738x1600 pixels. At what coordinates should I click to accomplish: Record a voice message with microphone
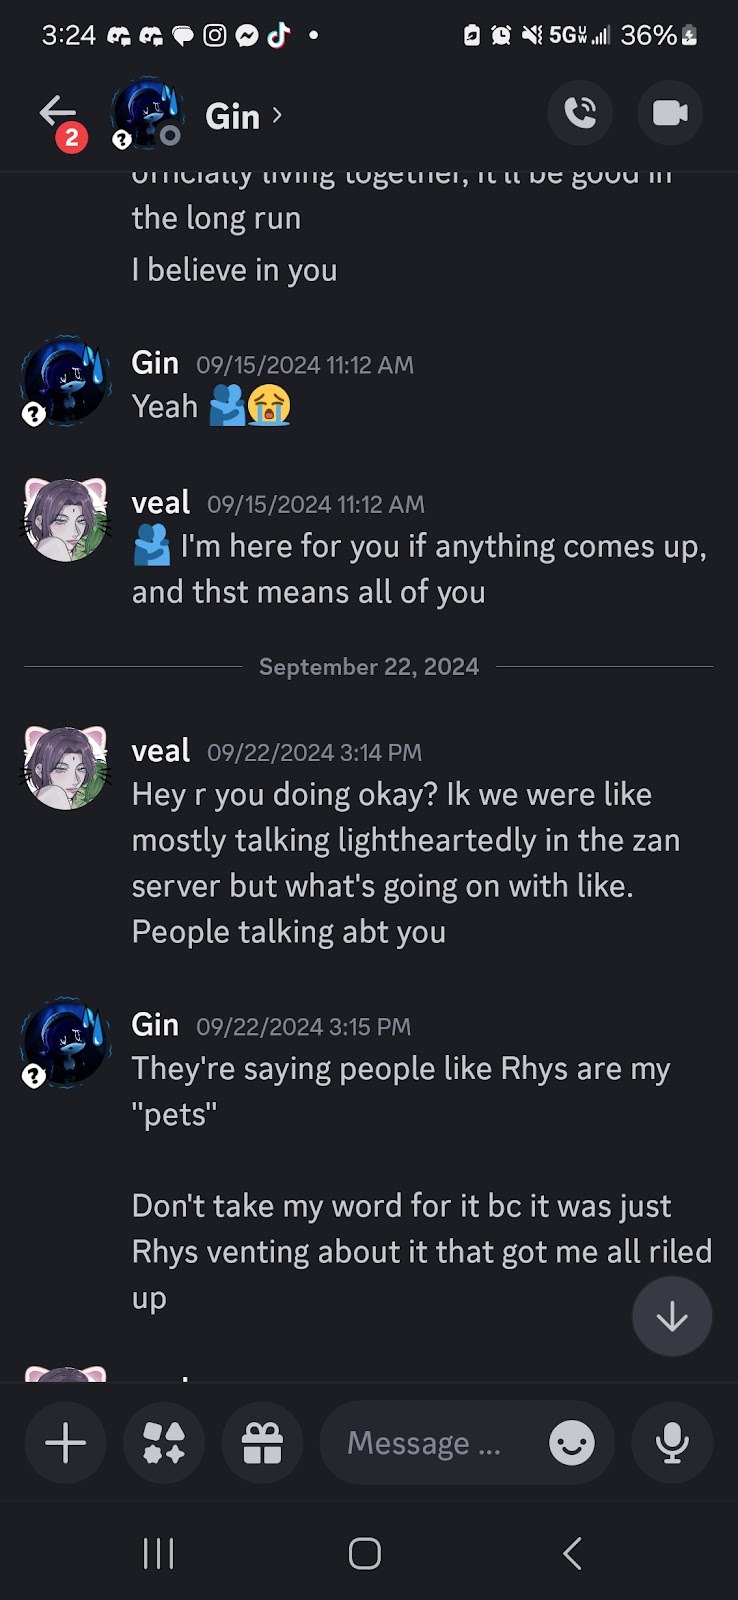(672, 1443)
